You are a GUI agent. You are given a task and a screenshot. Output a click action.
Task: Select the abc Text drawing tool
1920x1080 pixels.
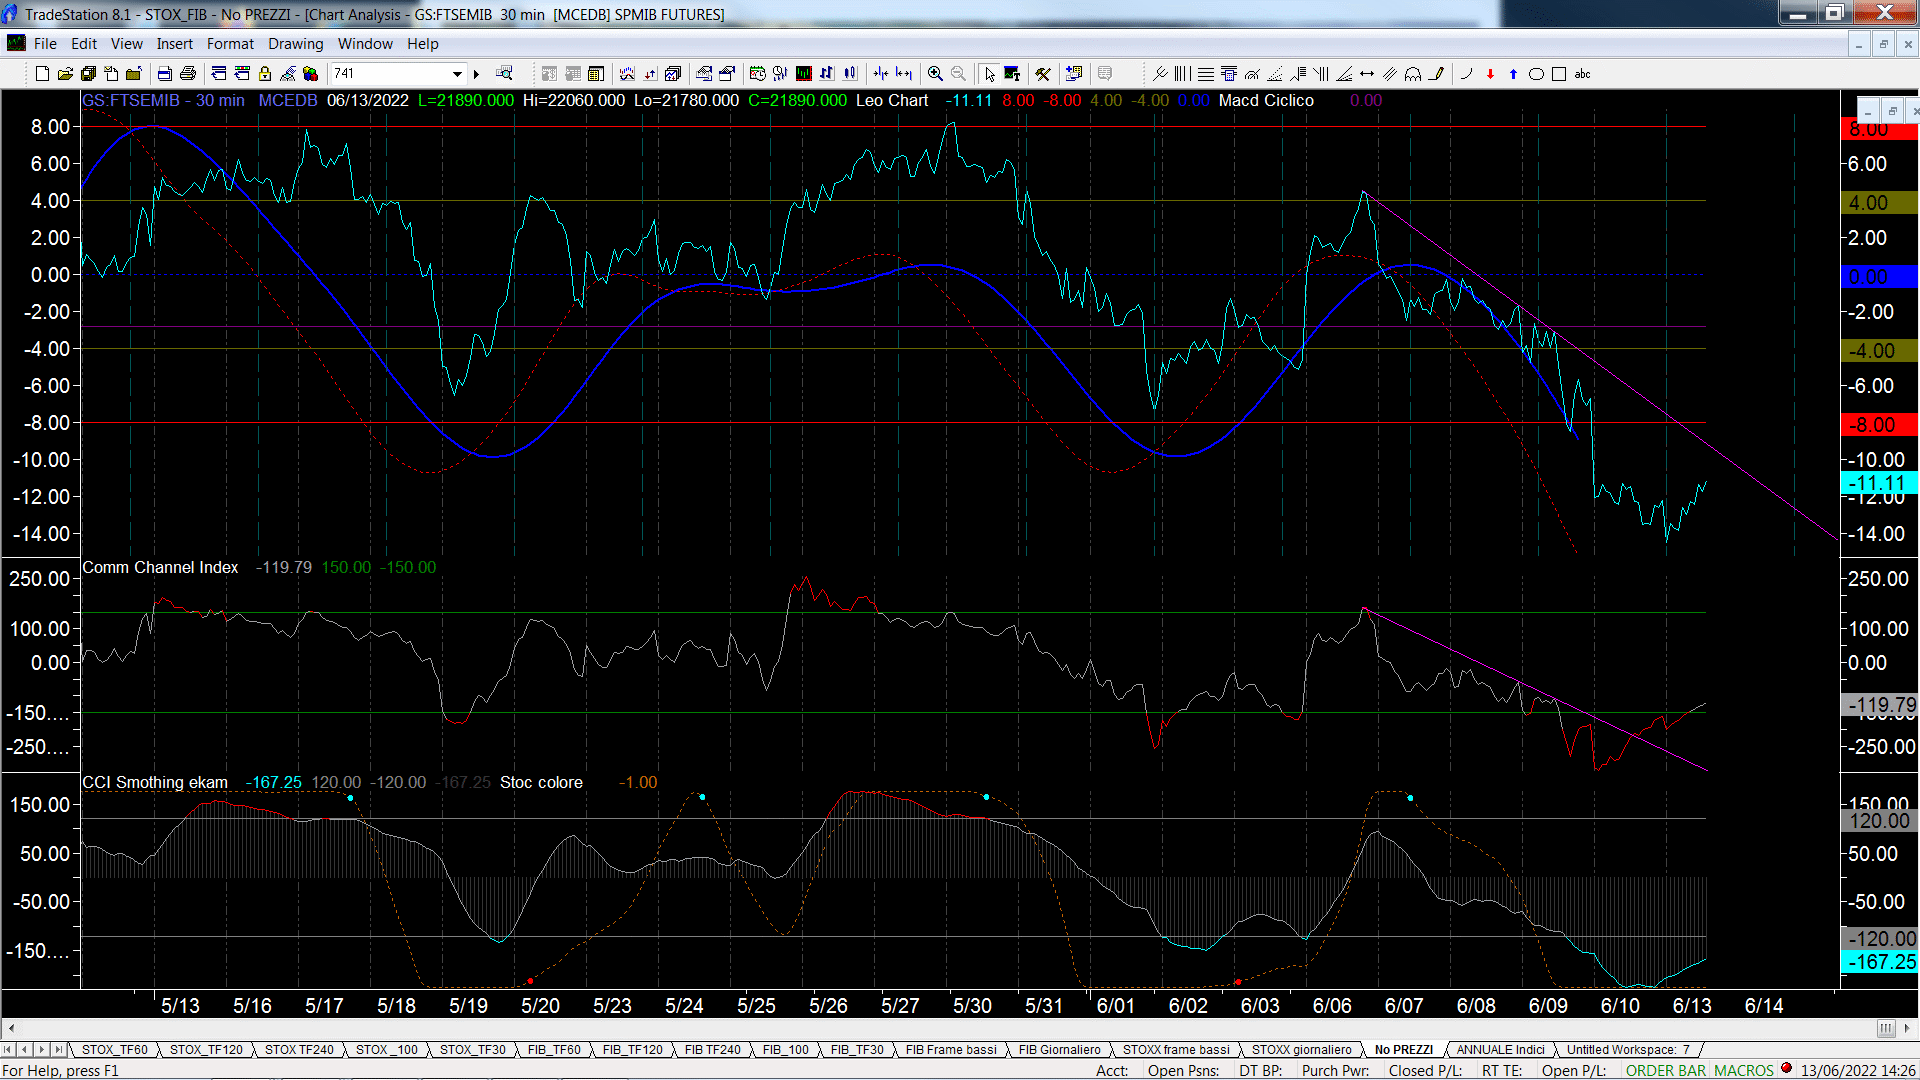1582,73
